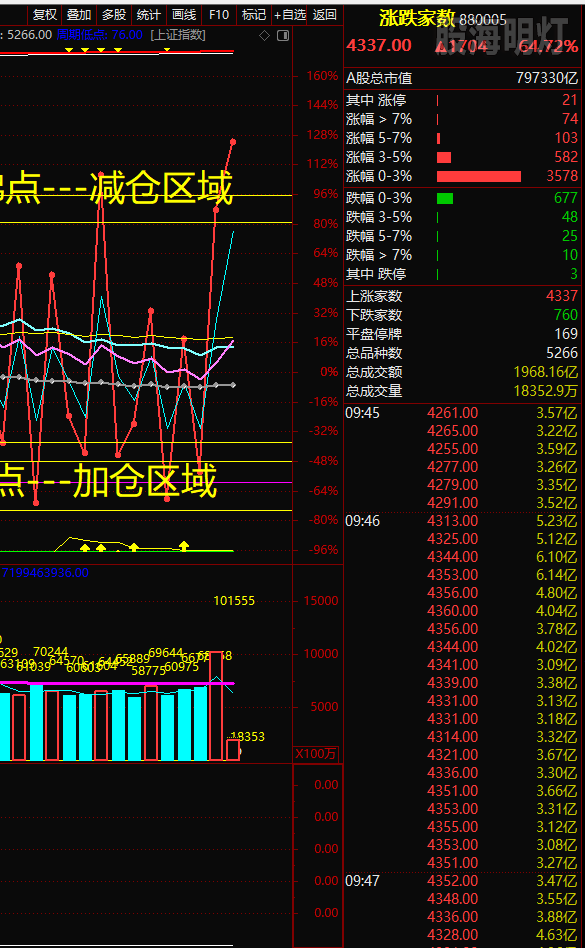Go back using the 返回 button

click(x=325, y=15)
